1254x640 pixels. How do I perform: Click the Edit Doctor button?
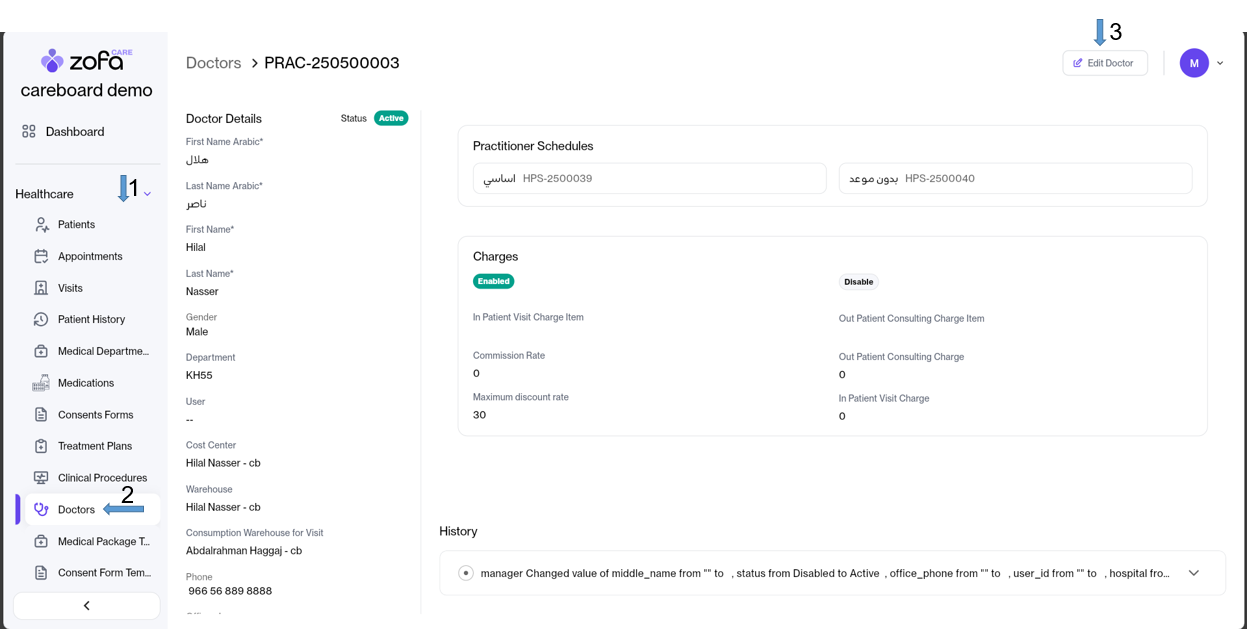pyautogui.click(x=1105, y=63)
